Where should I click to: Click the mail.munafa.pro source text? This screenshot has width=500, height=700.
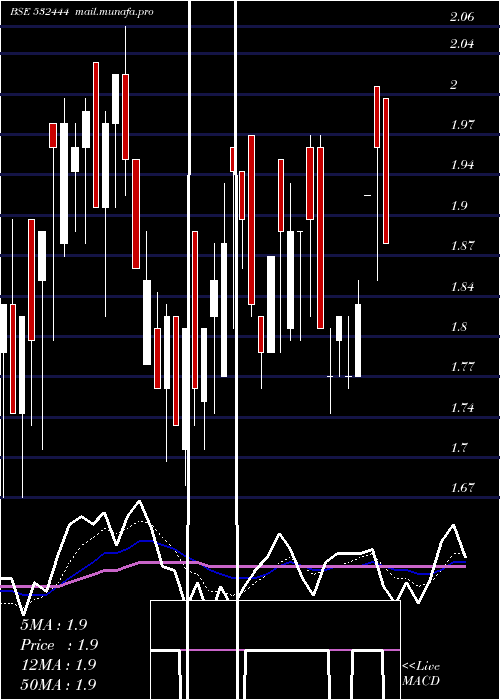coord(114,12)
